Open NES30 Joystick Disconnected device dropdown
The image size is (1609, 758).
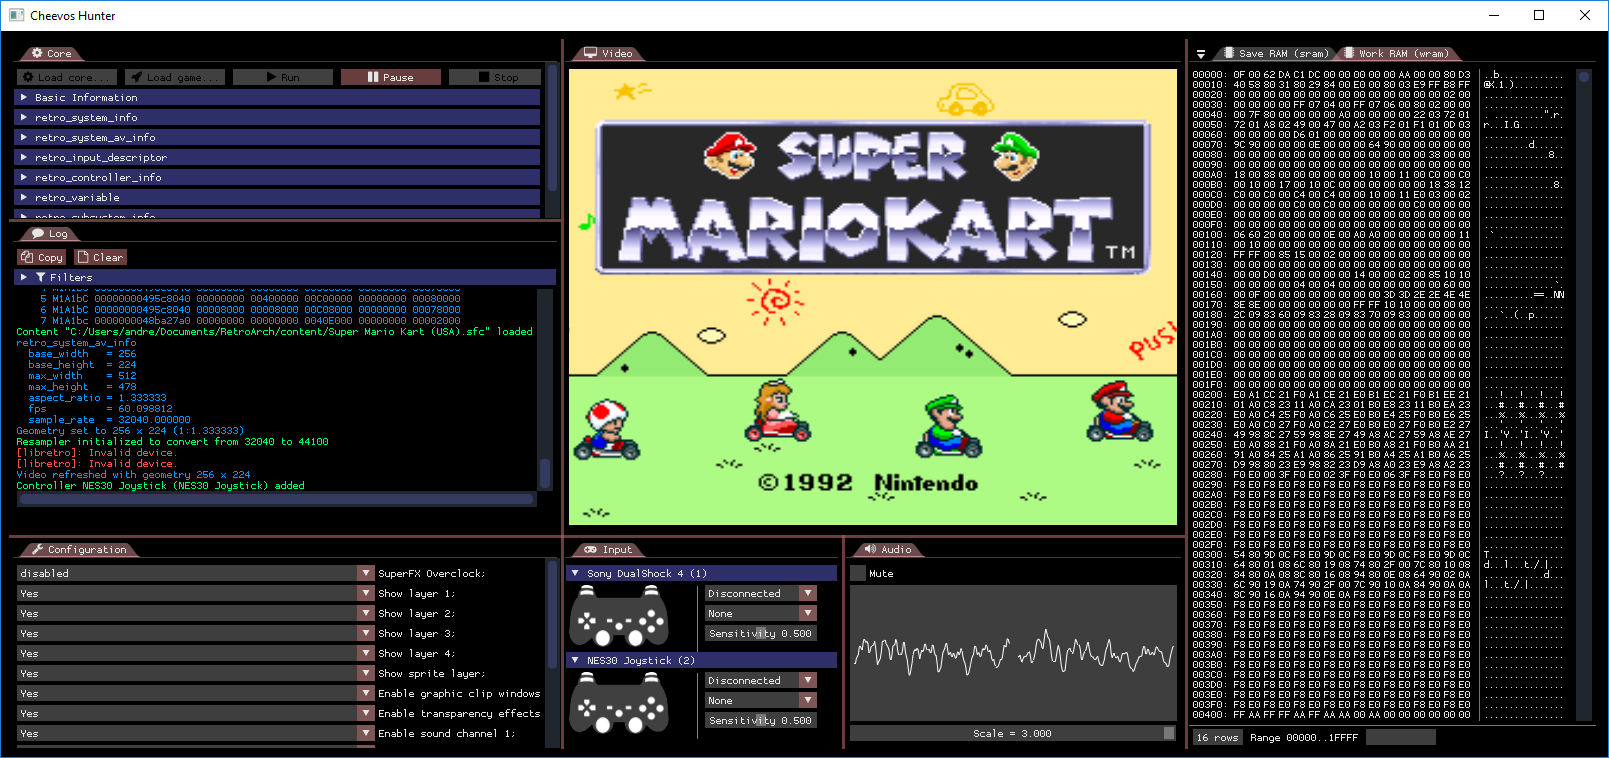tap(761, 680)
